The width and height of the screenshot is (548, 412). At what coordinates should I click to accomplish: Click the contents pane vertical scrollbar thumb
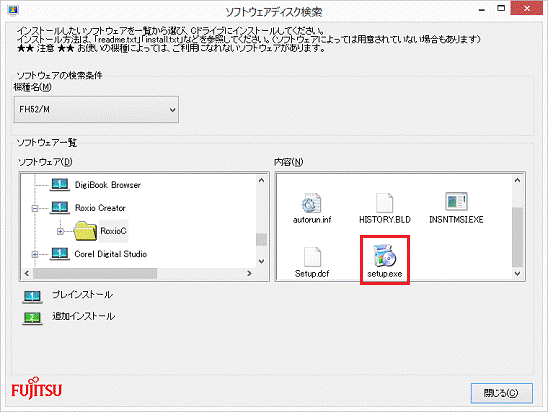(517, 237)
